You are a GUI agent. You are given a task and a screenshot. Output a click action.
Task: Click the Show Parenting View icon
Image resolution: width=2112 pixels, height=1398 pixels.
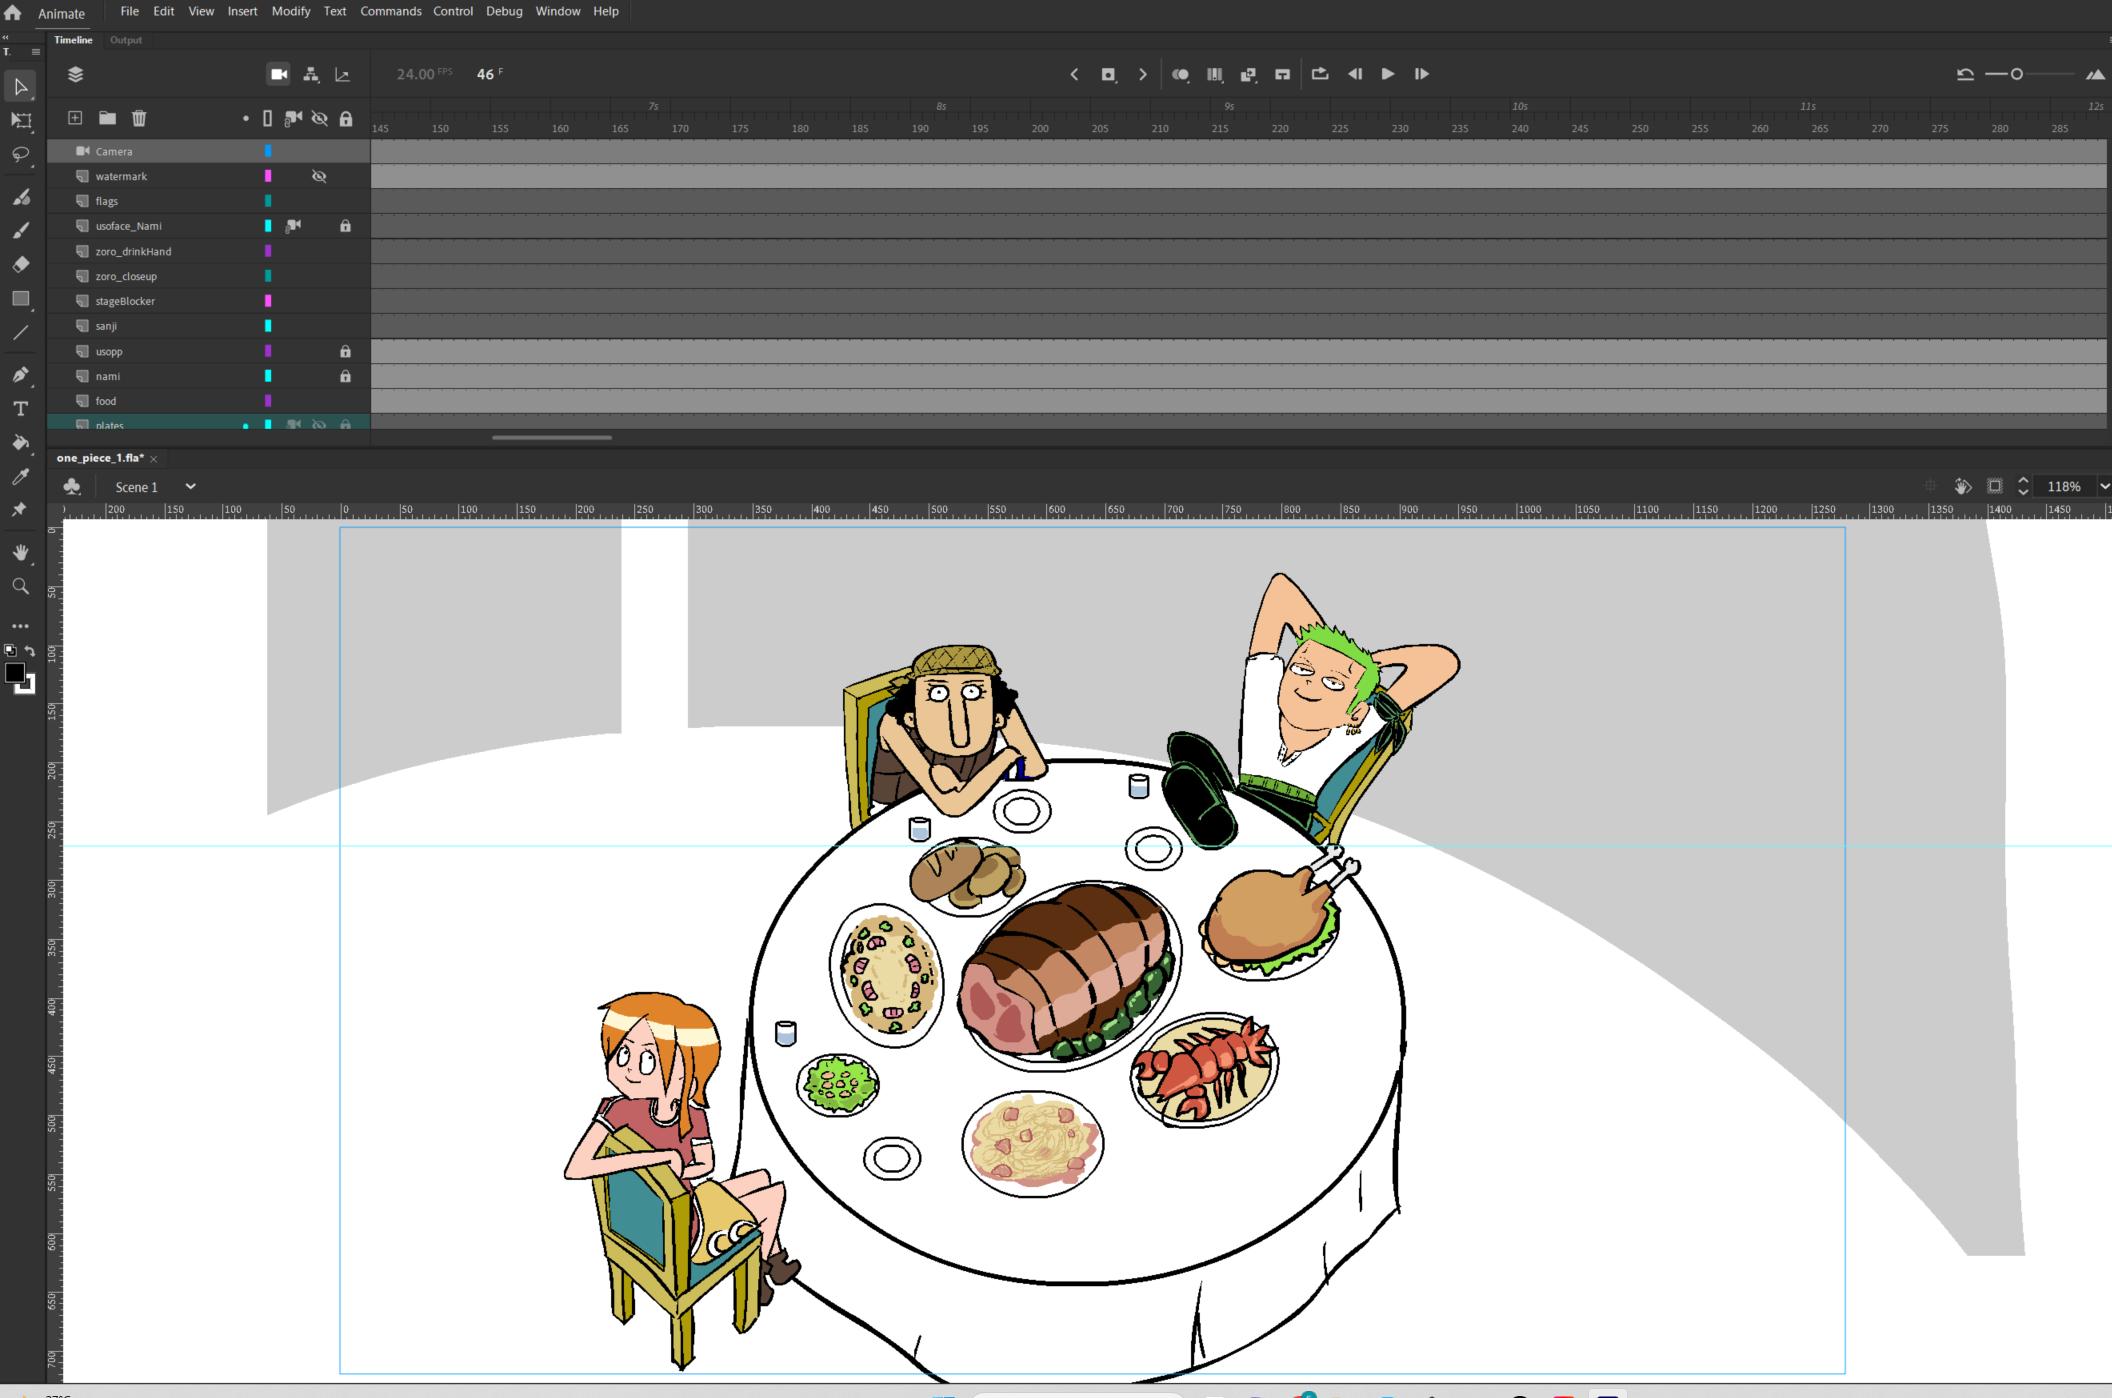click(311, 74)
